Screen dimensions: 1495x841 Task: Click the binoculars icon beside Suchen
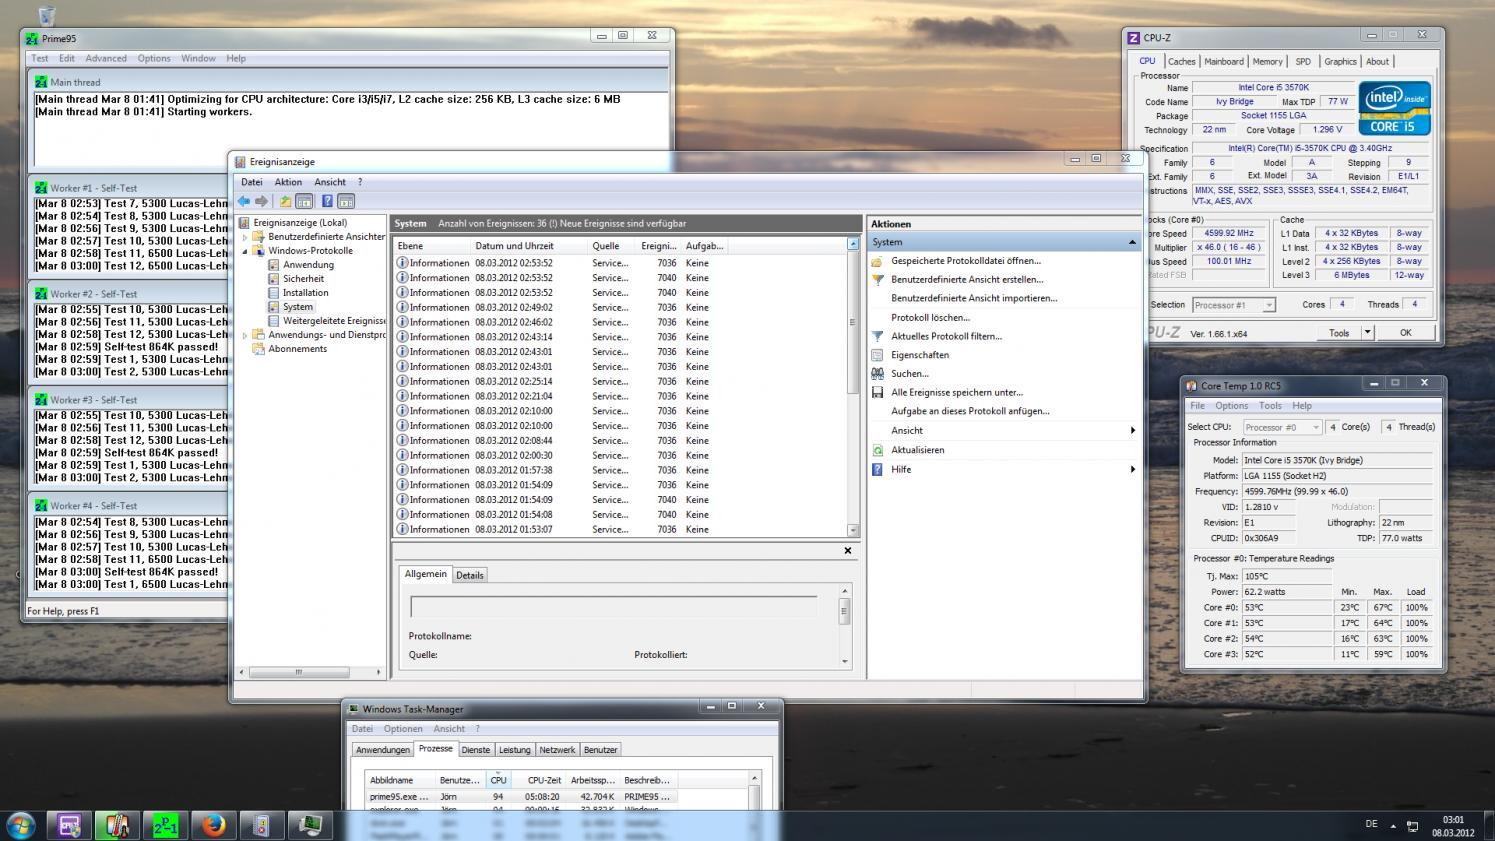[877, 373]
